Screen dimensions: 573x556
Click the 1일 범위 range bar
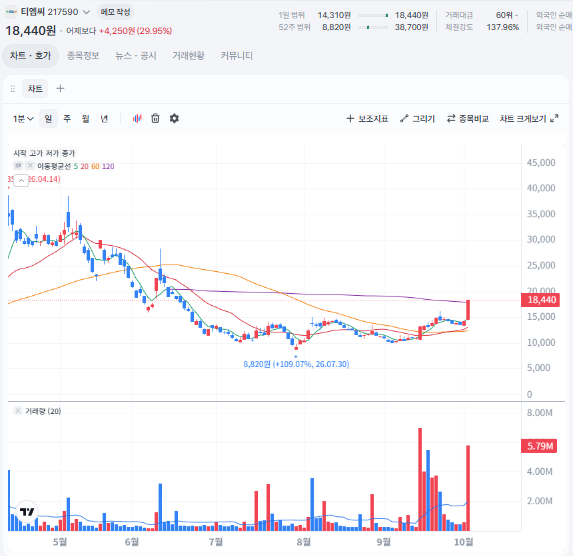373,15
